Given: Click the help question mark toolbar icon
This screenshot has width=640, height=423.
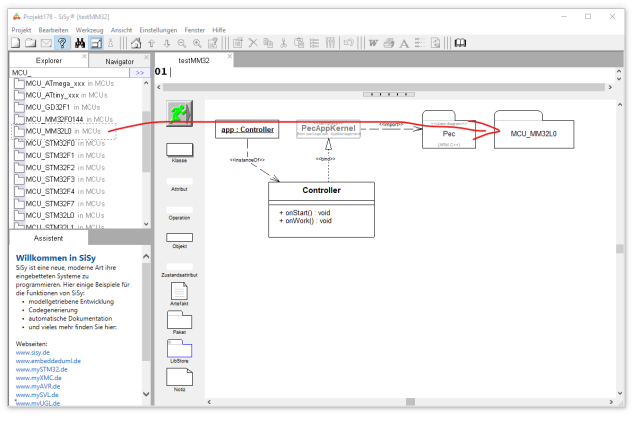Looking at the screenshot, I should click(x=62, y=43).
